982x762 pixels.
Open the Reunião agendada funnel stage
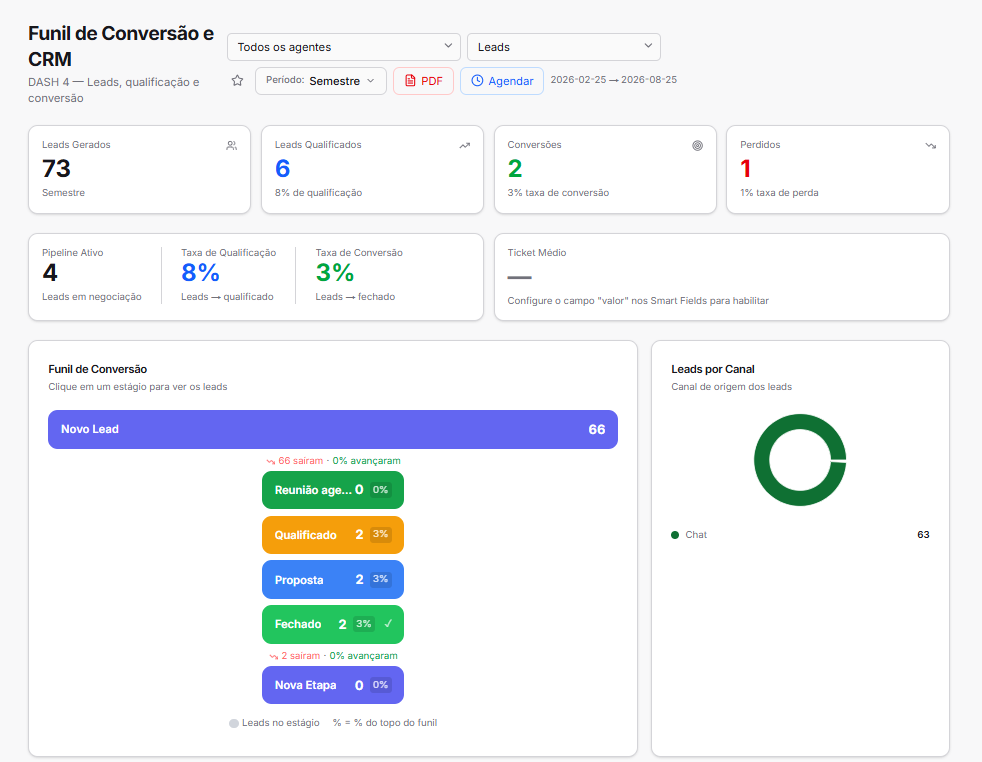(x=333, y=490)
